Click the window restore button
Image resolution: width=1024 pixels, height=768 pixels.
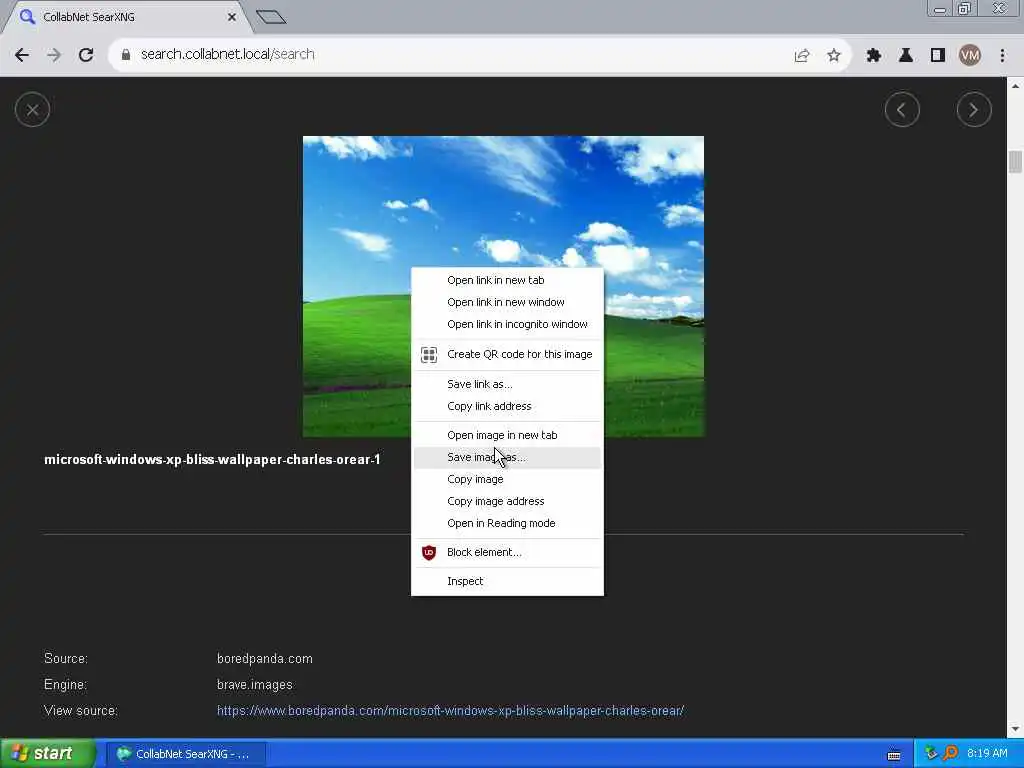[964, 8]
